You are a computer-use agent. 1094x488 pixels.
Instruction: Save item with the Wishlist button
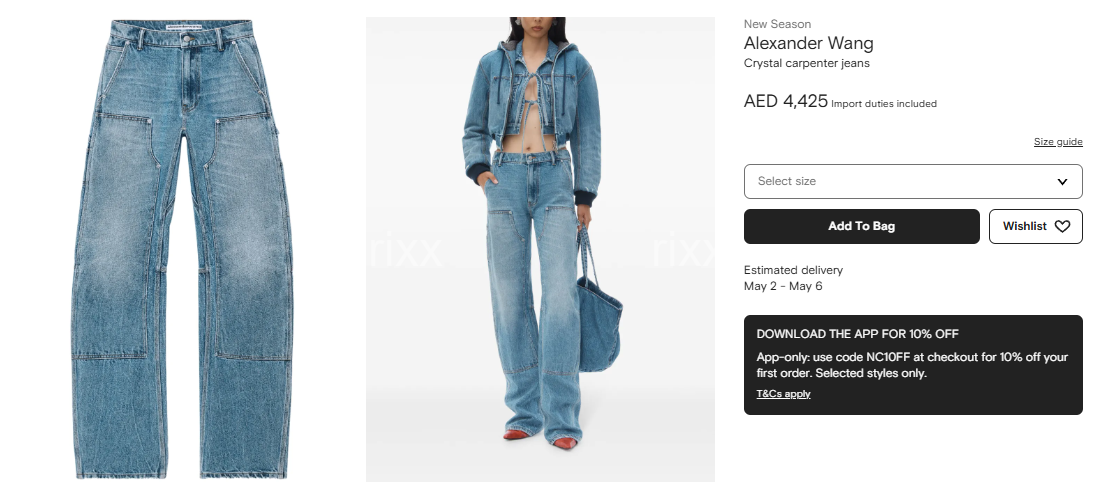click(x=1035, y=226)
